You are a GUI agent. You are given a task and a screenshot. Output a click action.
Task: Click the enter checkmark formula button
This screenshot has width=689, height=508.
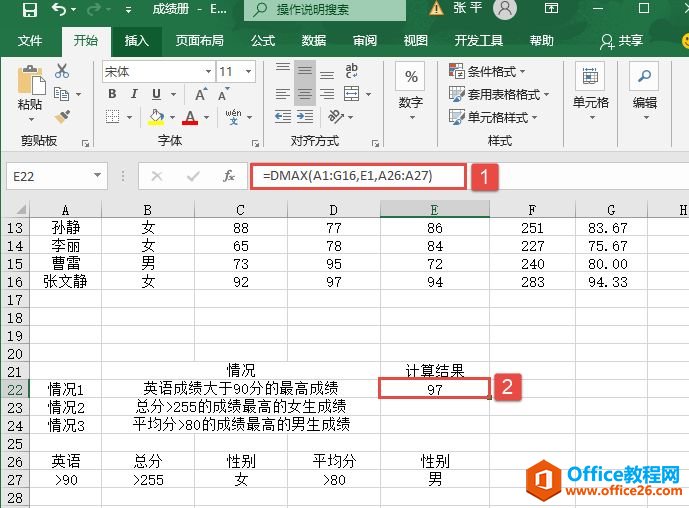click(x=192, y=176)
